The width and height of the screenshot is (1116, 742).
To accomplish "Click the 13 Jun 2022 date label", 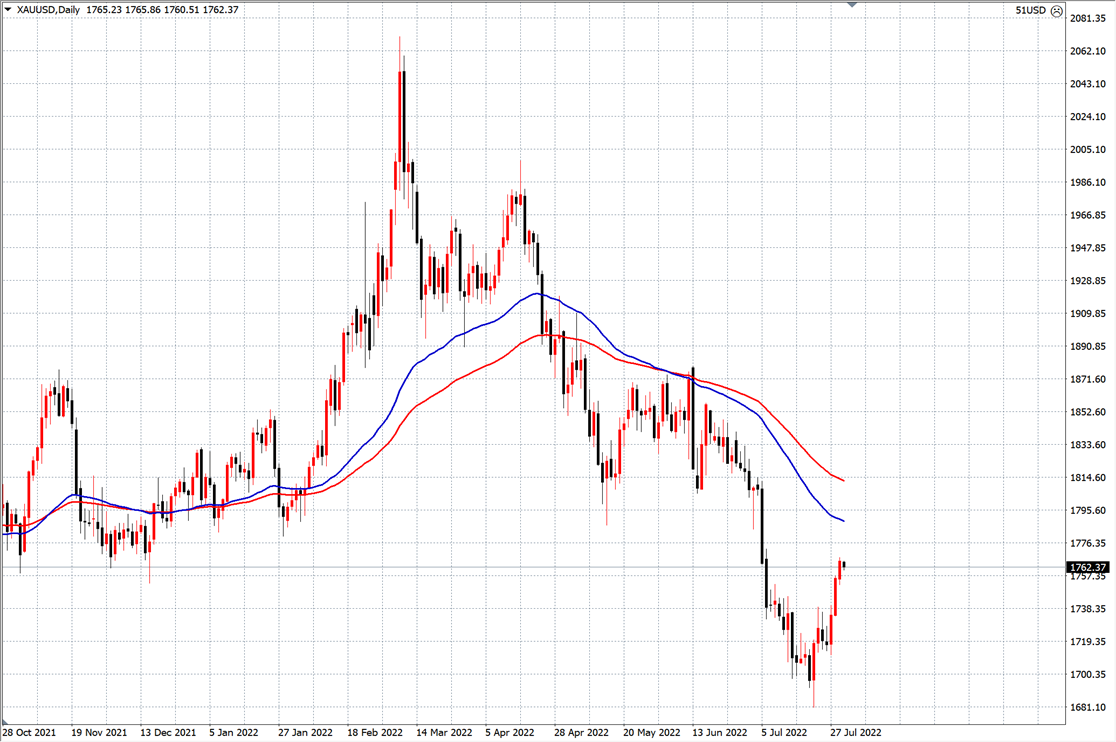I will click(x=720, y=732).
